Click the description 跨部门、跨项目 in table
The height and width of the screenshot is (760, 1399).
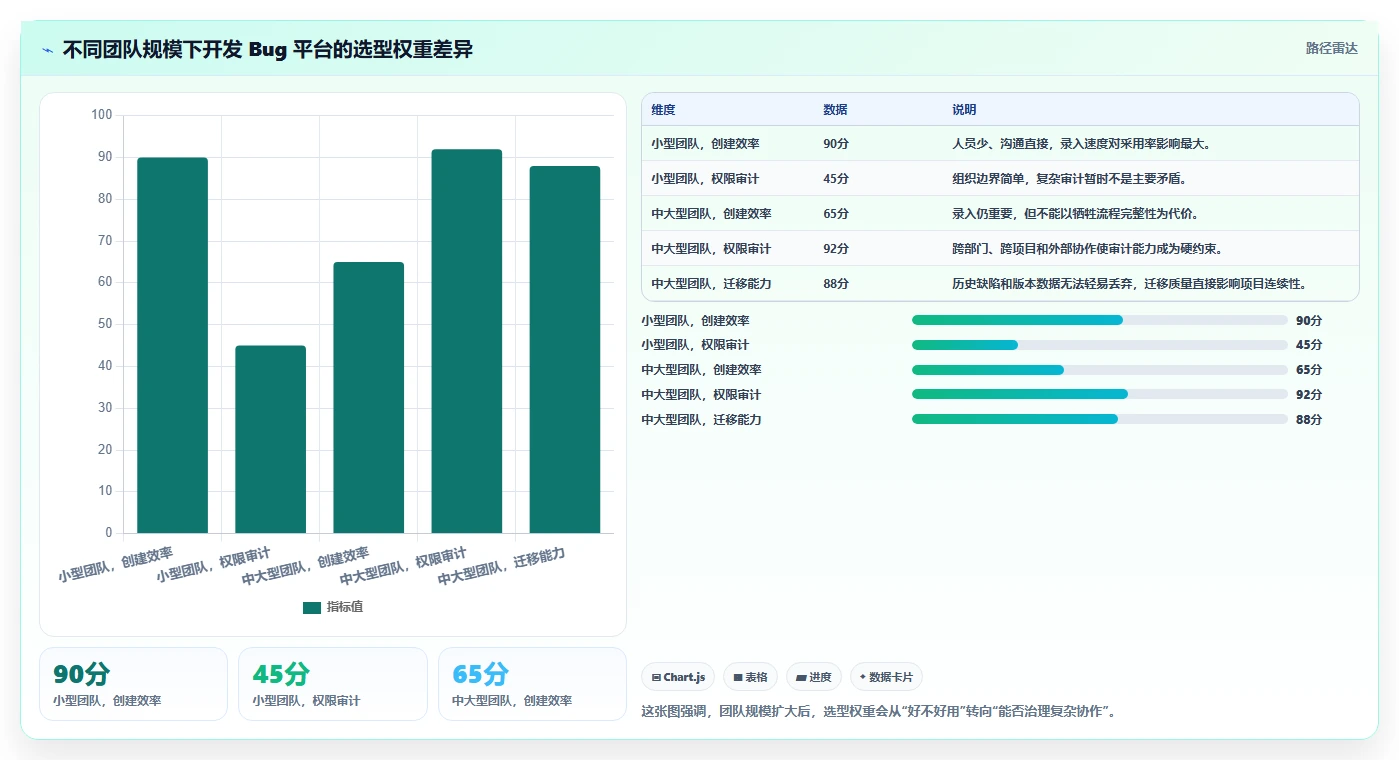pos(1087,249)
